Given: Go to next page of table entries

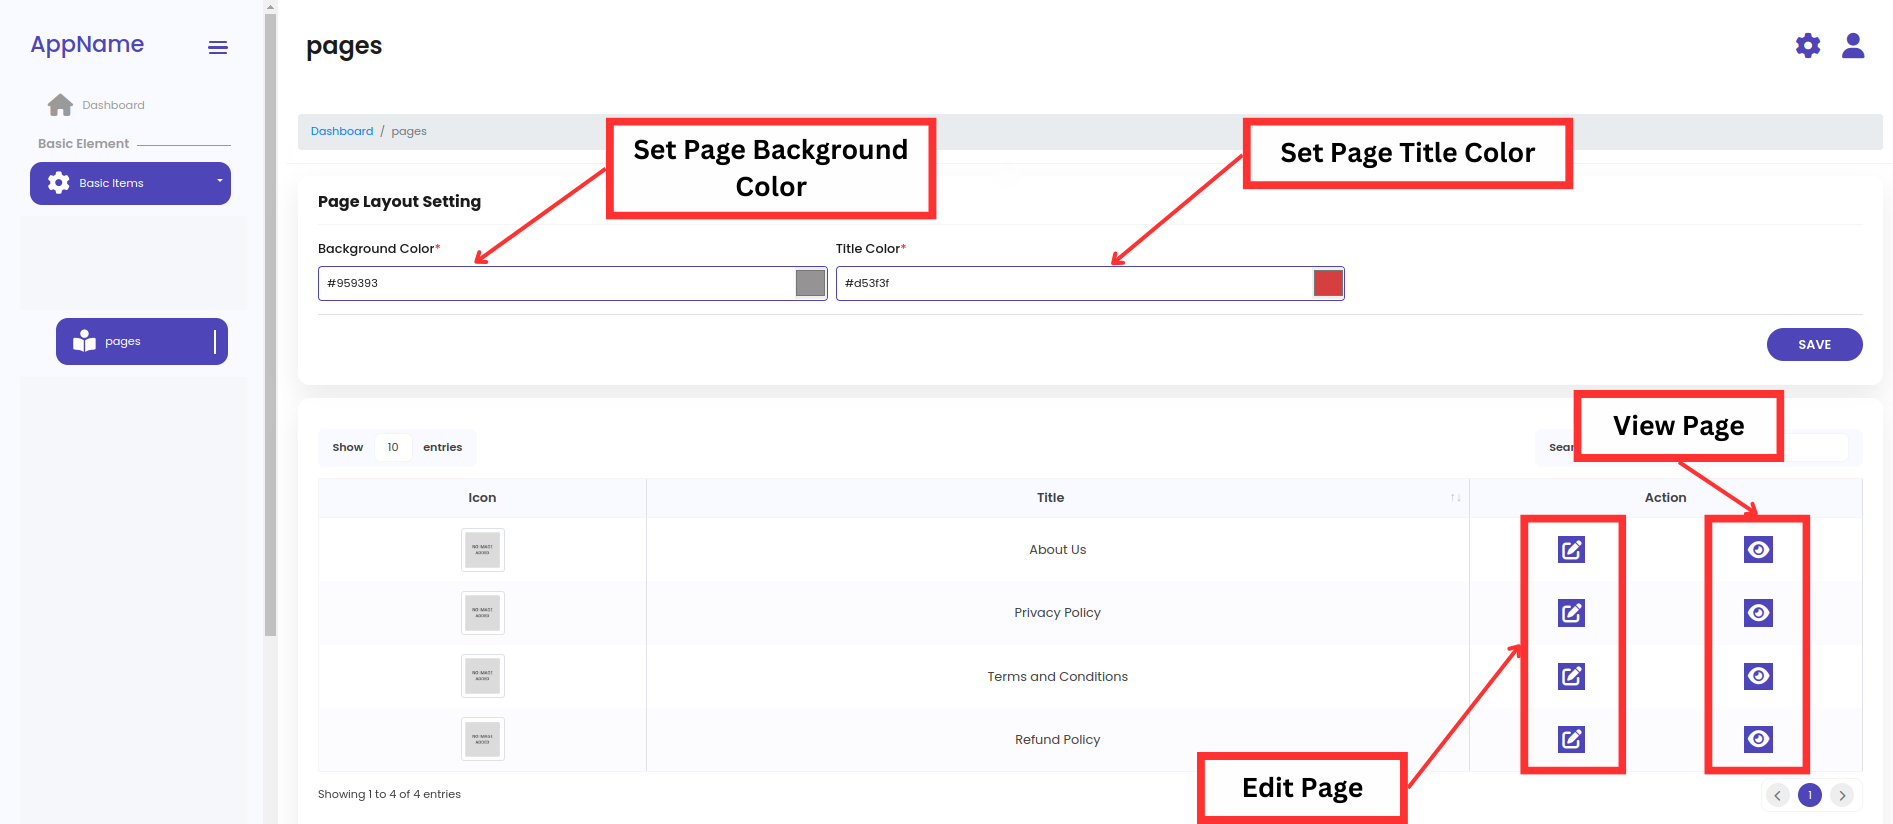Looking at the screenshot, I should (1842, 796).
